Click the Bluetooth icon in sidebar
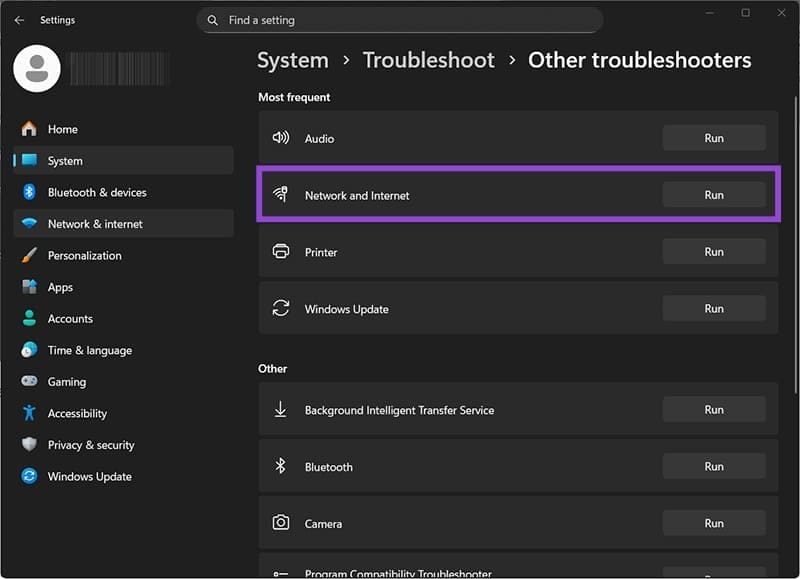This screenshot has height=579, width=800. point(29,192)
